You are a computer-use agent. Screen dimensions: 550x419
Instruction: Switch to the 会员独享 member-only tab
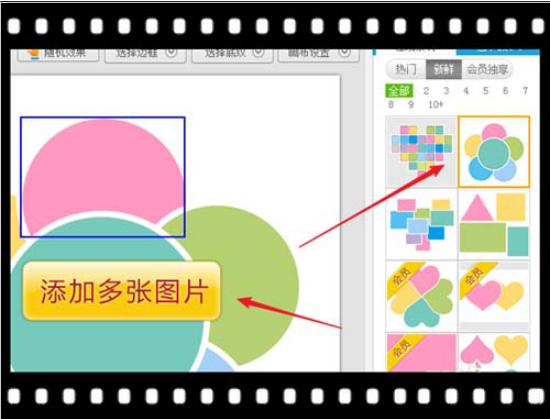[x=487, y=69]
